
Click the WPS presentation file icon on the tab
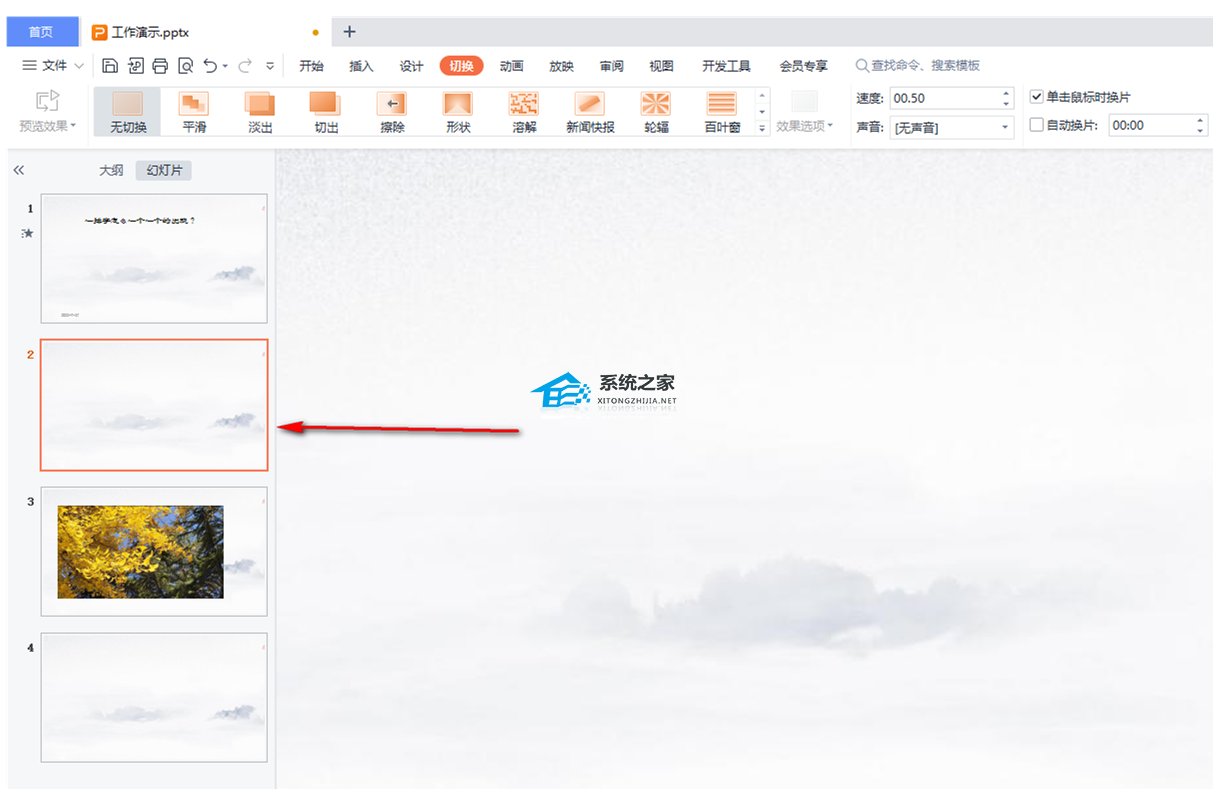[99, 32]
